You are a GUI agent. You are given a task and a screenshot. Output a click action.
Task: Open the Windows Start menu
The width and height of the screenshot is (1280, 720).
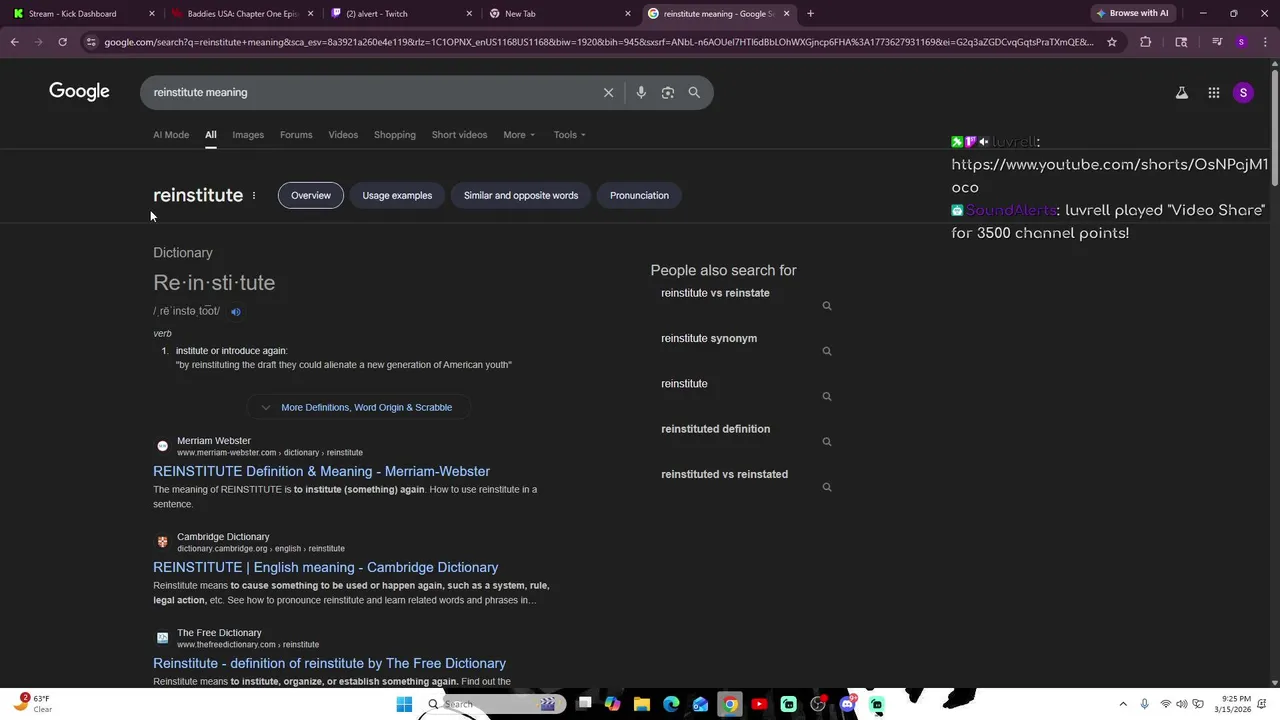[404, 704]
